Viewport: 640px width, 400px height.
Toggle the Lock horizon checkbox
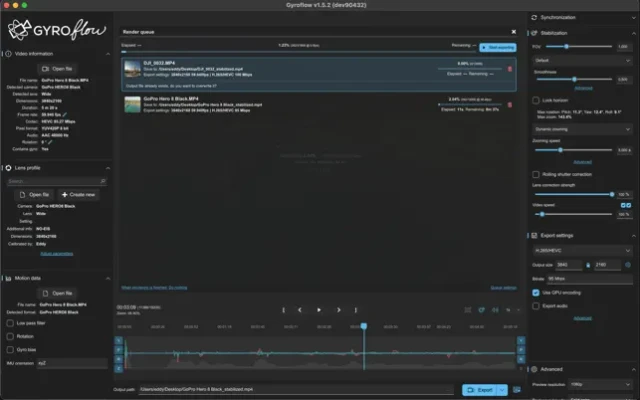(537, 101)
